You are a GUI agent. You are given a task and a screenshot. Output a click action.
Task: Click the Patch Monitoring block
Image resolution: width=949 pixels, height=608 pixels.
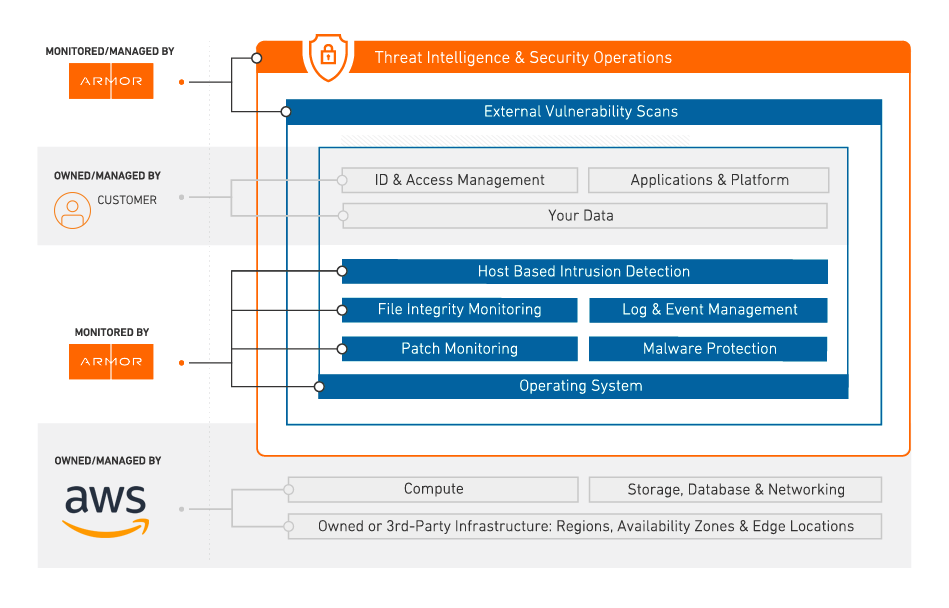[459, 349]
